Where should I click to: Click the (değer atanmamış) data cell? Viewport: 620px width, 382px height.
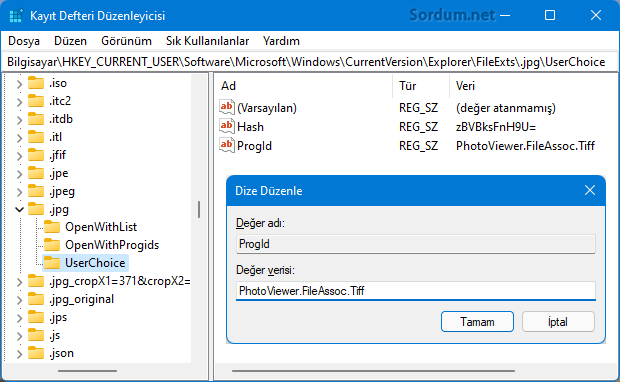pos(506,108)
